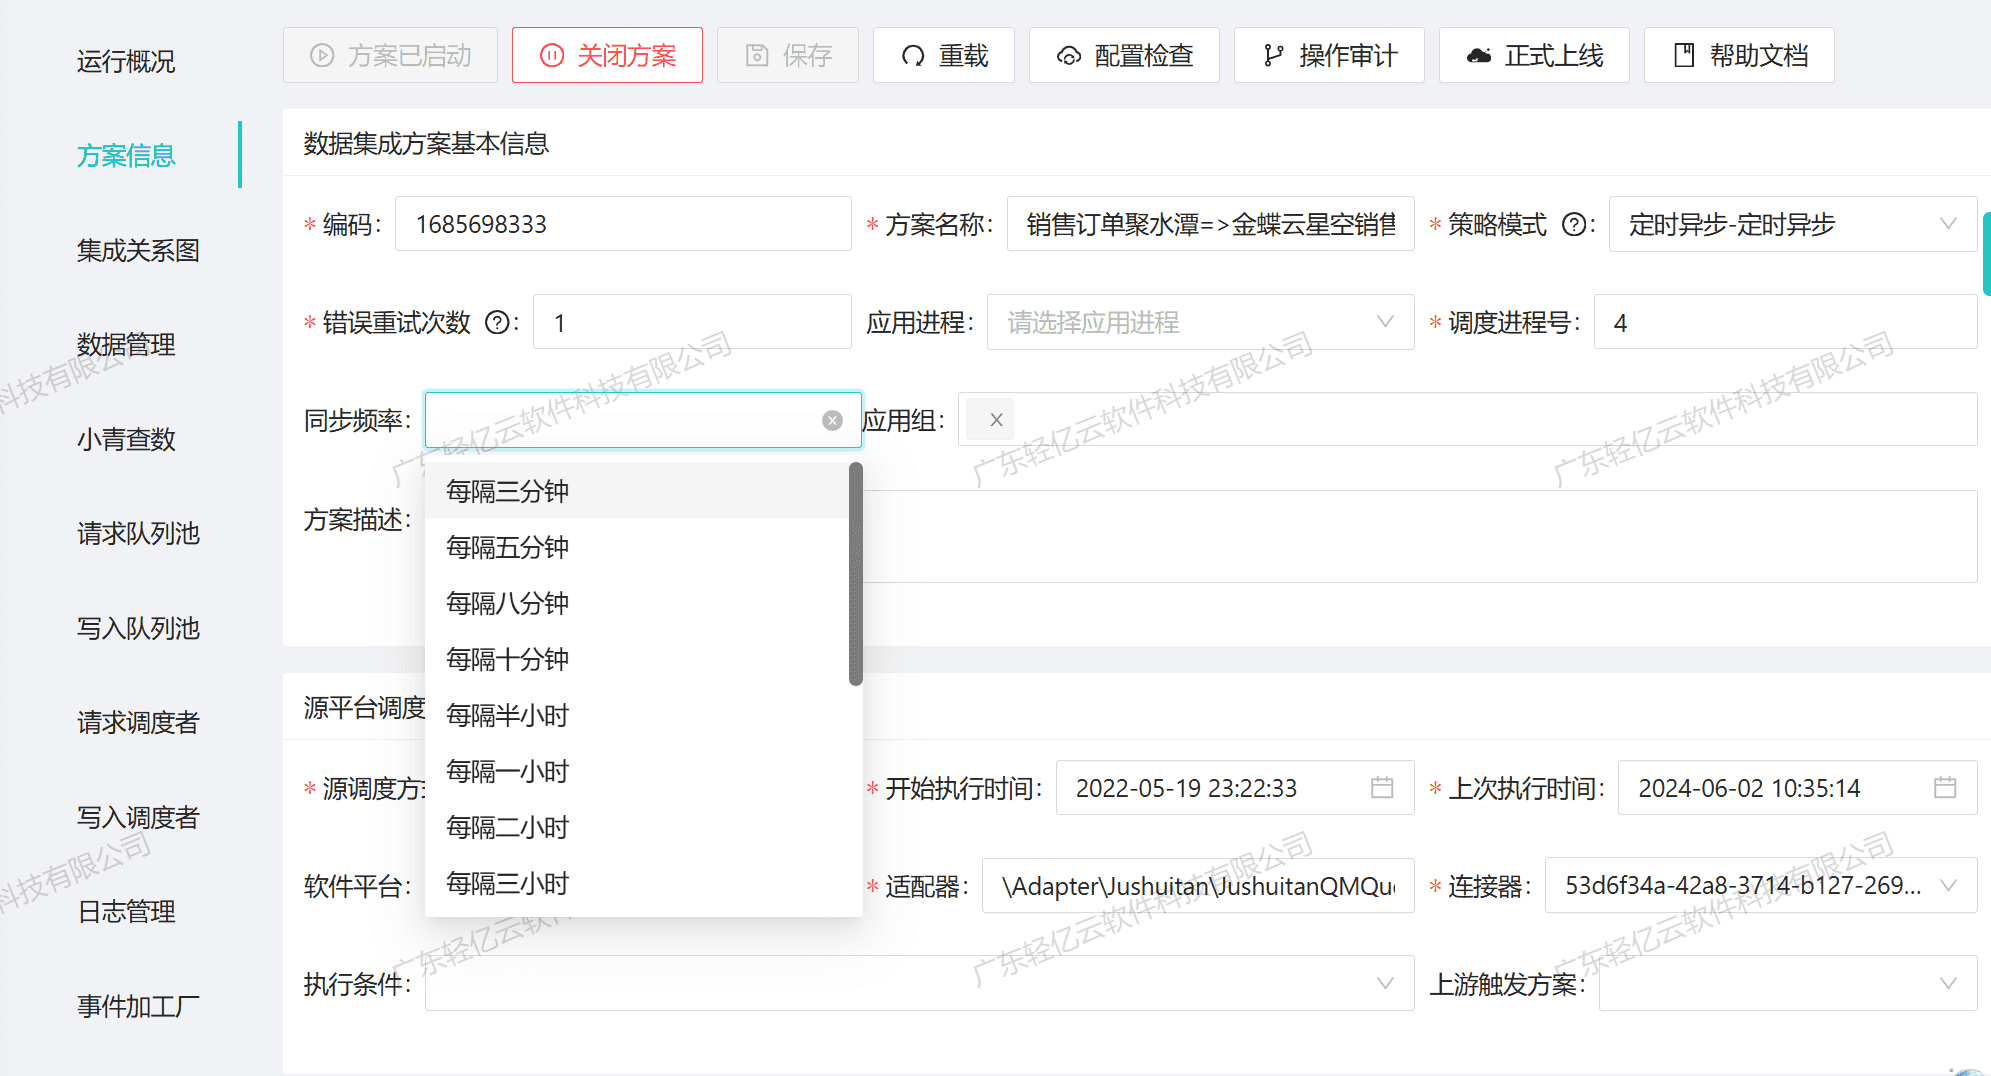Click the disabled 方案已启动 button
This screenshot has height=1076, width=1991.
tap(390, 55)
